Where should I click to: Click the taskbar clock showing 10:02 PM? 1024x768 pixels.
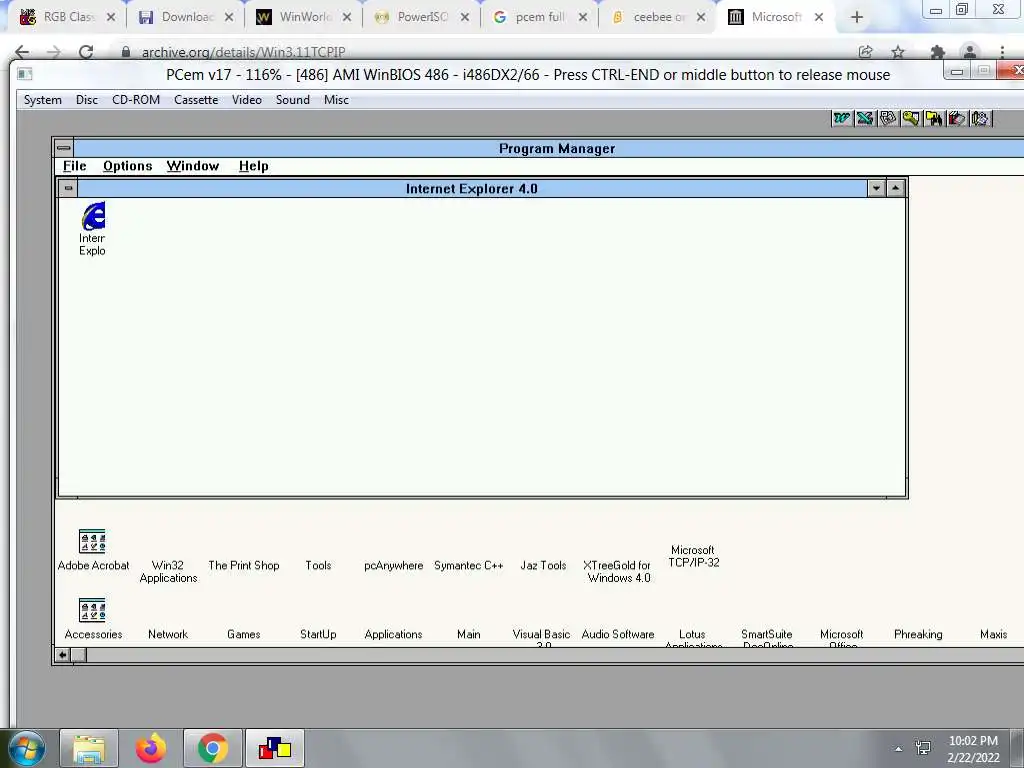pos(973,749)
